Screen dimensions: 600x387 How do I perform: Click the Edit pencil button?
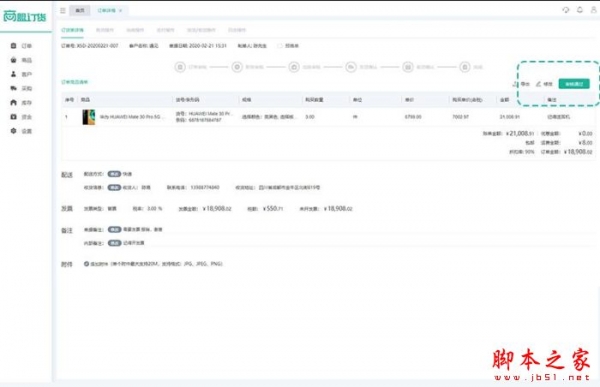click(x=544, y=84)
